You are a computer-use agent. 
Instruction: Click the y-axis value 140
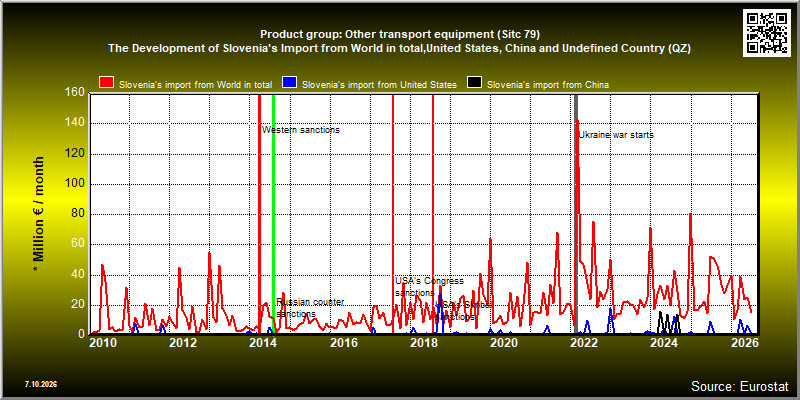[x=75, y=123]
